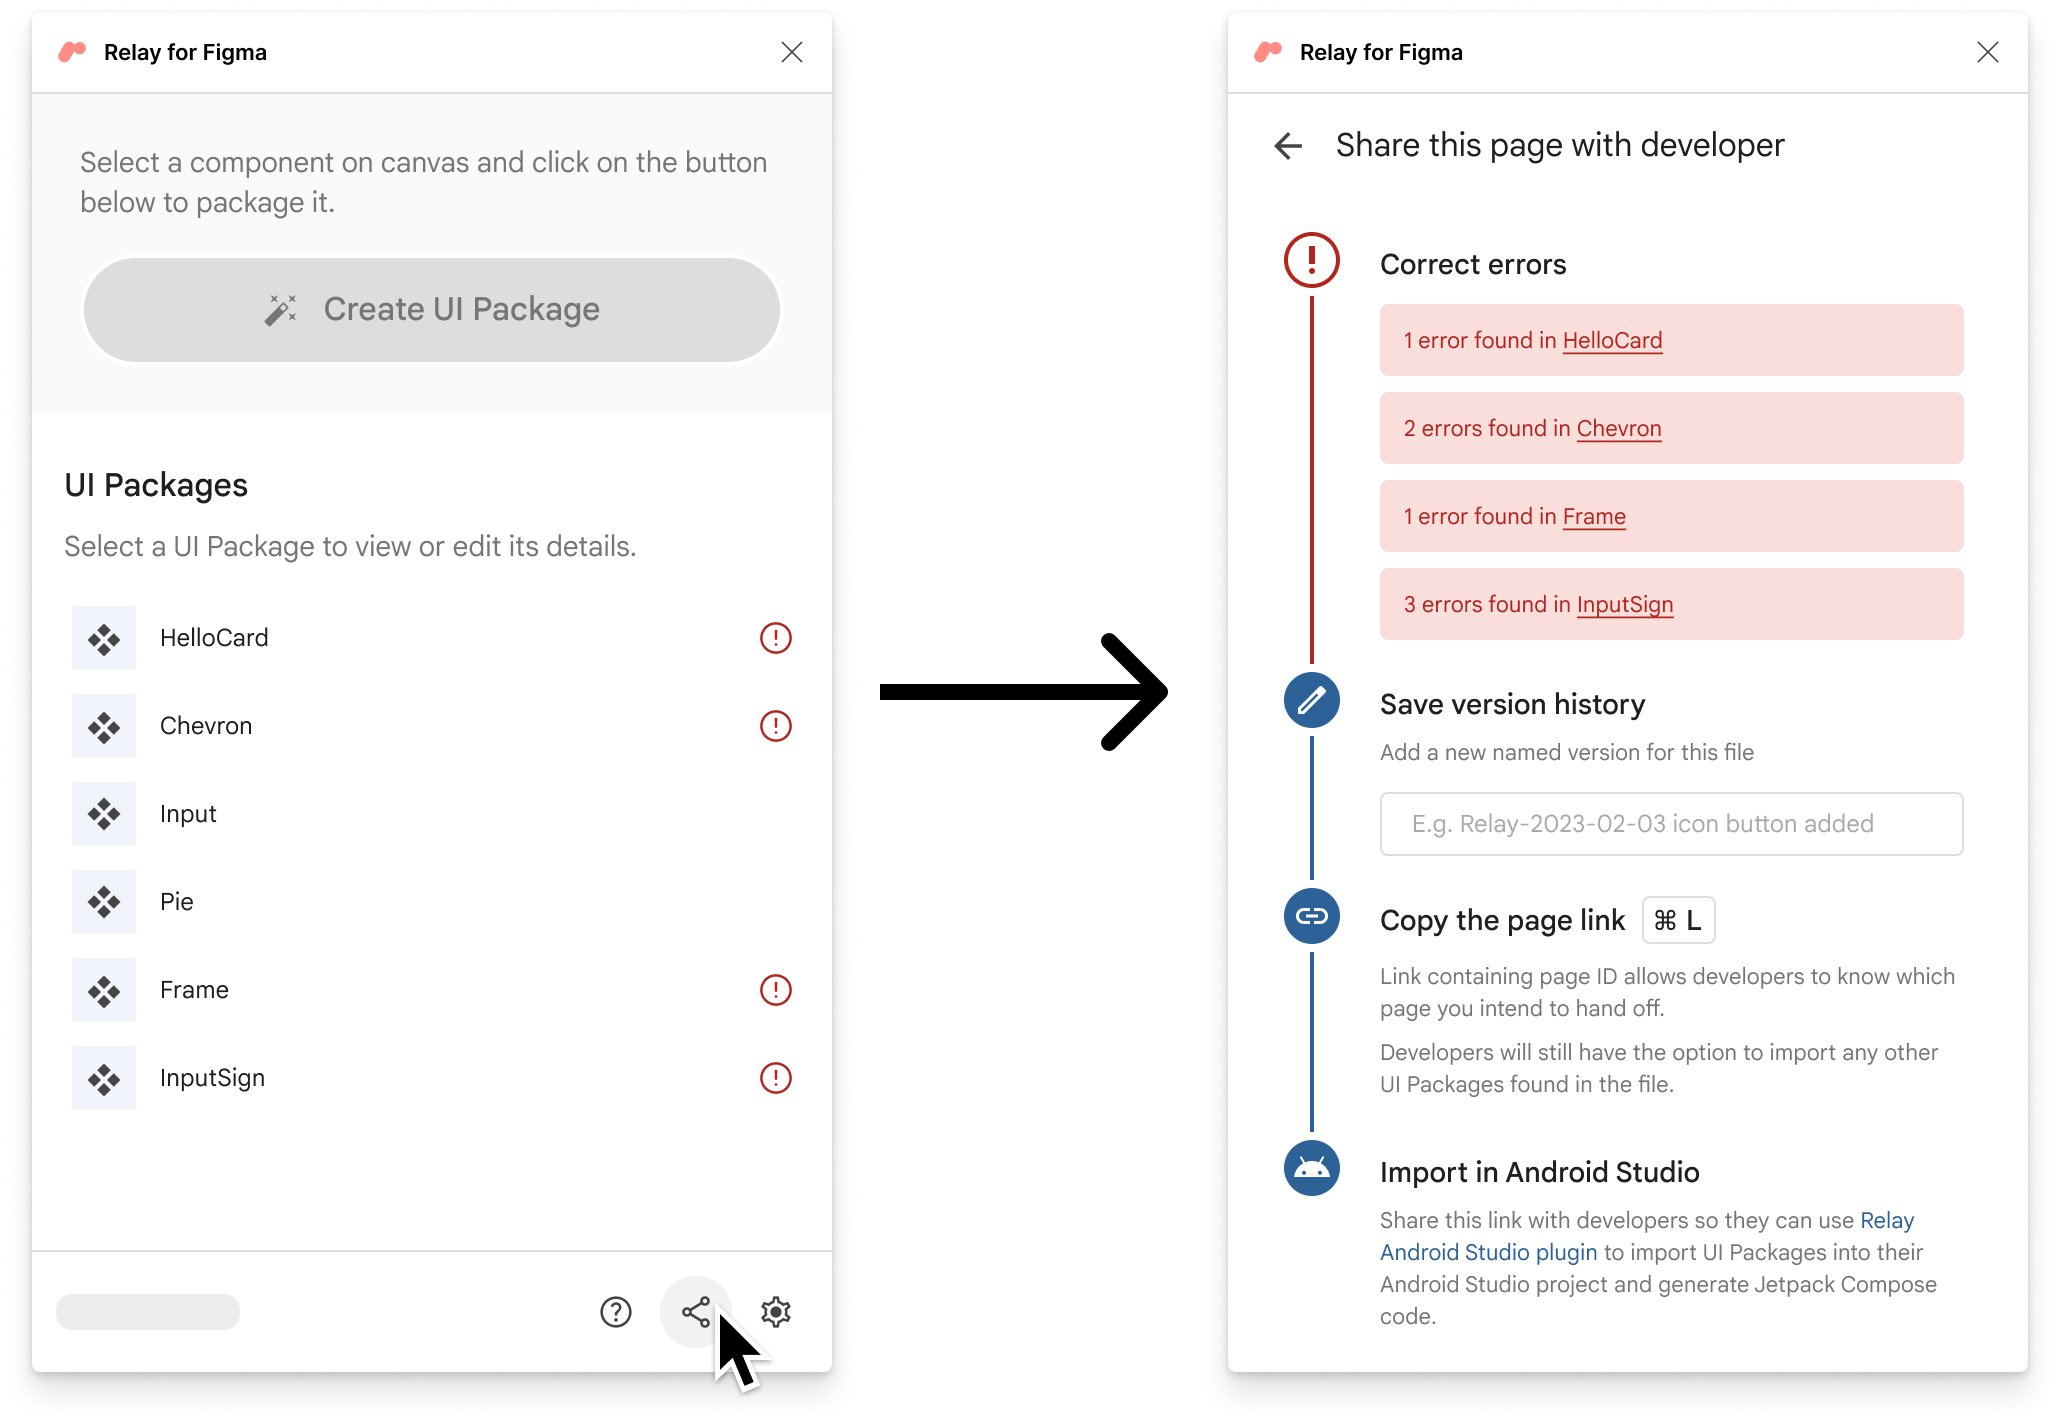The image size is (2060, 1424).
Task: Click the save version history pencil icon
Action: point(1312,701)
